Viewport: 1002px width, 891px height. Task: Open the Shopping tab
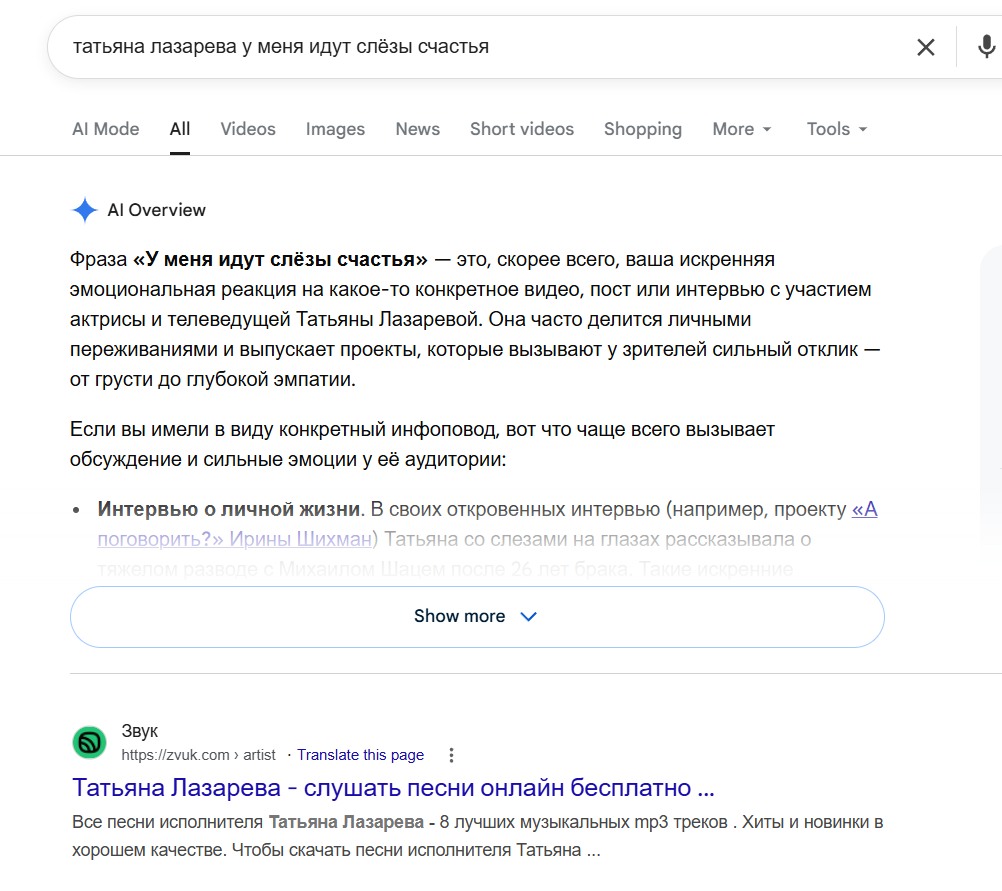(643, 129)
